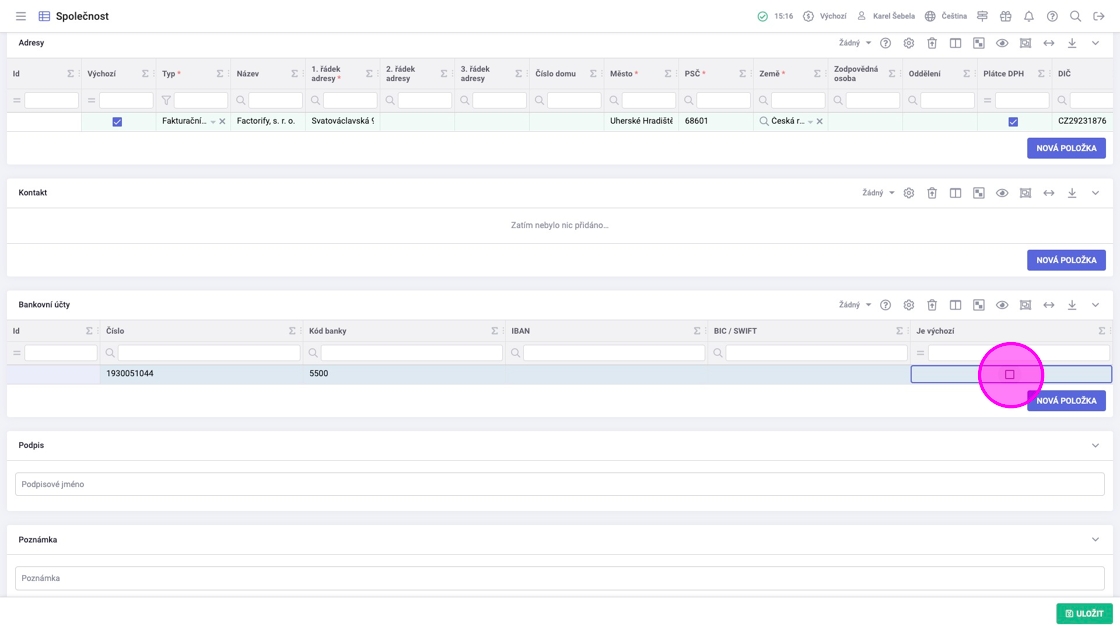Screen dimensions: 1120x630
Task: Focus the Poznámka text field
Action: click(559, 579)
